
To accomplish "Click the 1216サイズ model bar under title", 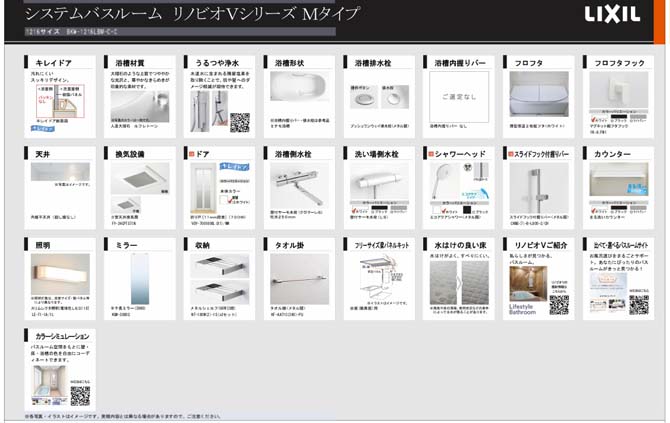I will [x=180, y=32].
